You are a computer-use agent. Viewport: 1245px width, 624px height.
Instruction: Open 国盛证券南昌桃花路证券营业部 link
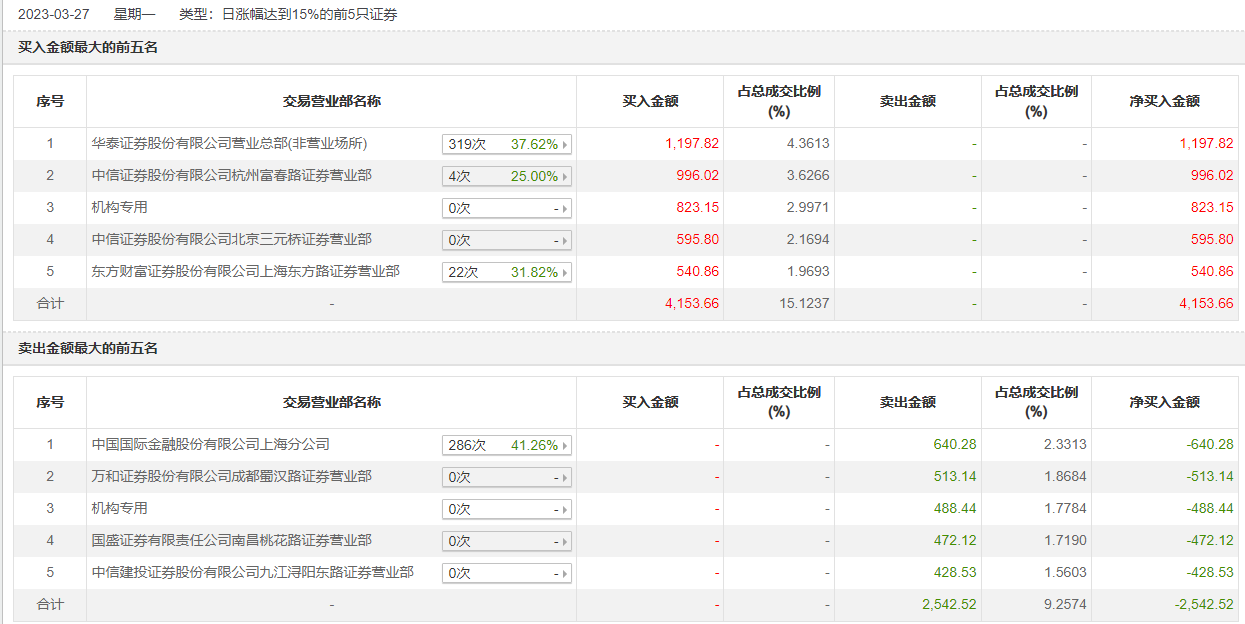pos(231,541)
